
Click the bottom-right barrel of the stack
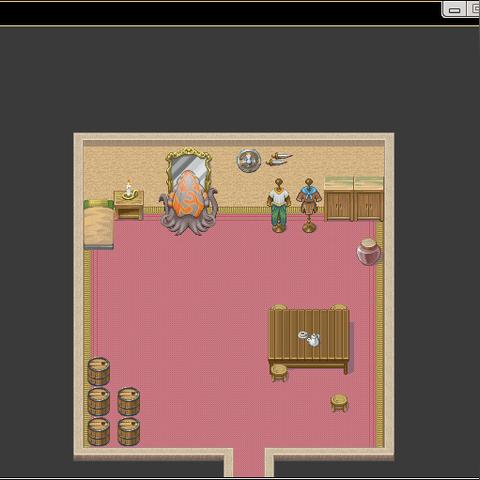click(129, 431)
